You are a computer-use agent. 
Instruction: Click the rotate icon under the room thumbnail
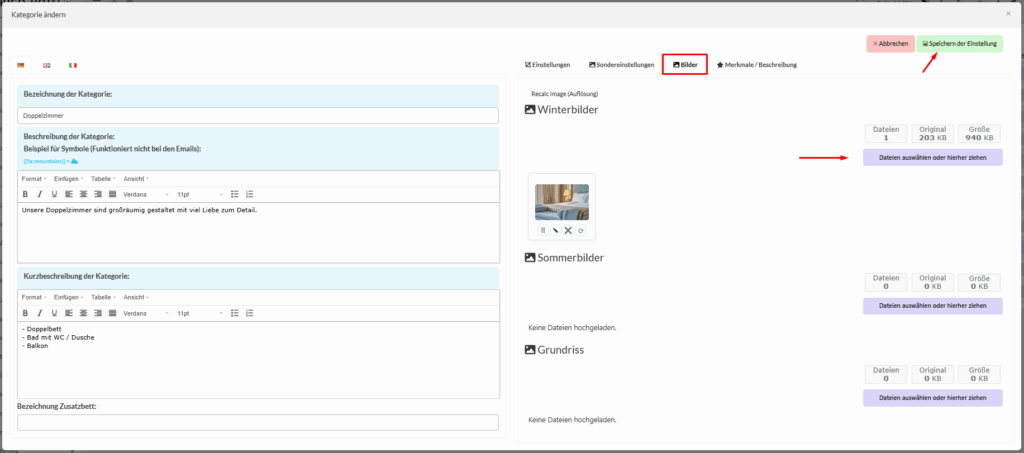click(x=581, y=231)
